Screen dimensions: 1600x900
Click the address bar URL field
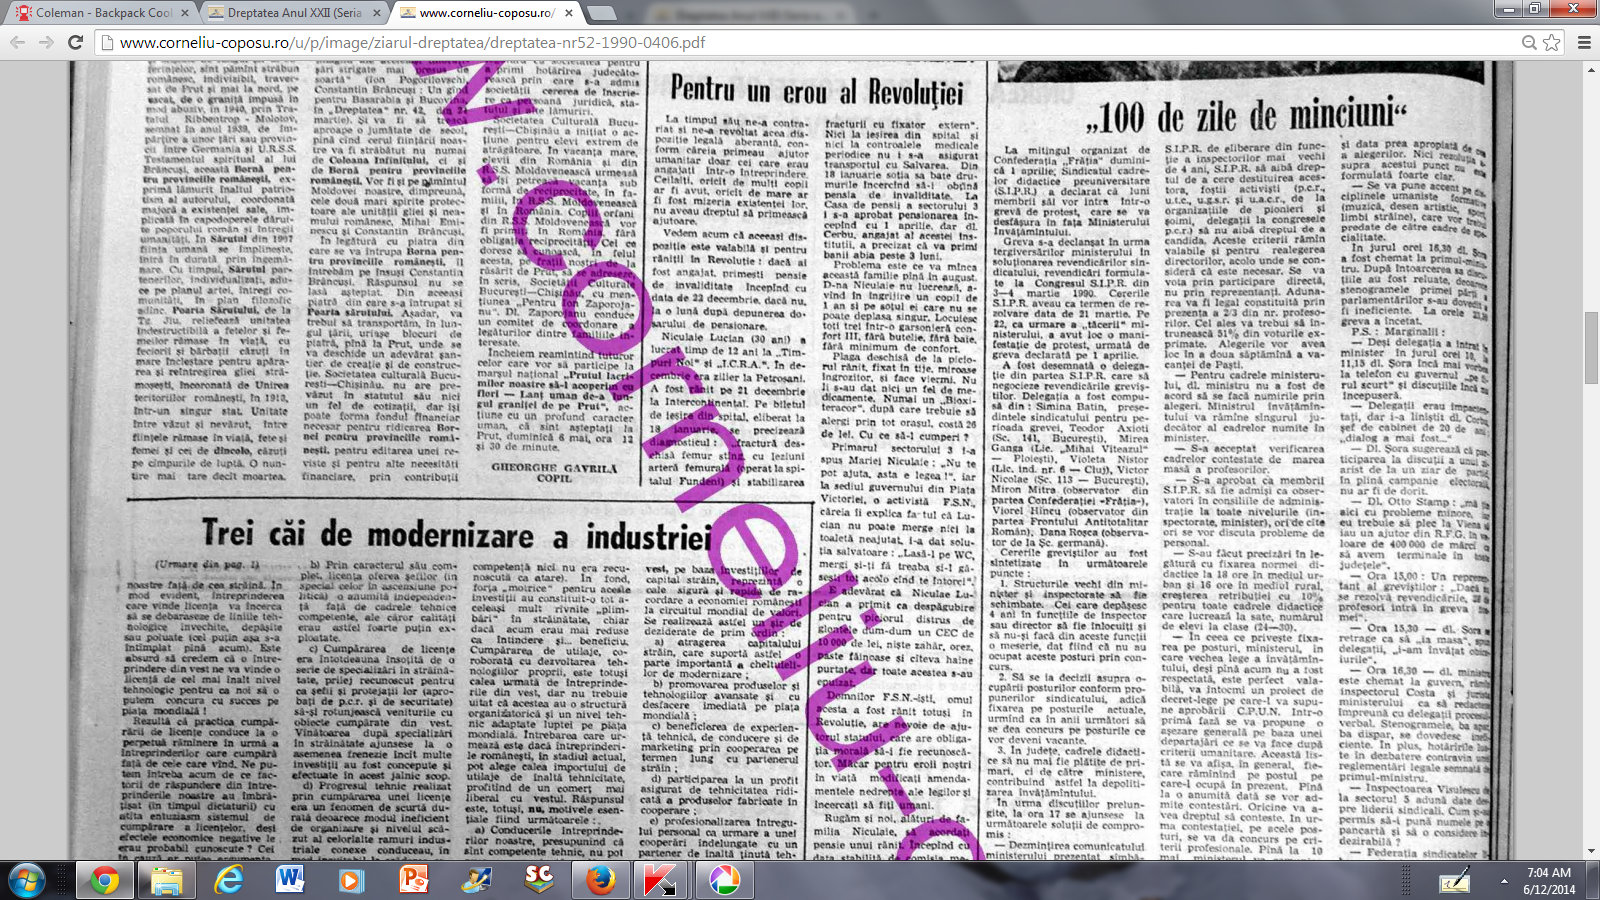click(x=800, y=42)
